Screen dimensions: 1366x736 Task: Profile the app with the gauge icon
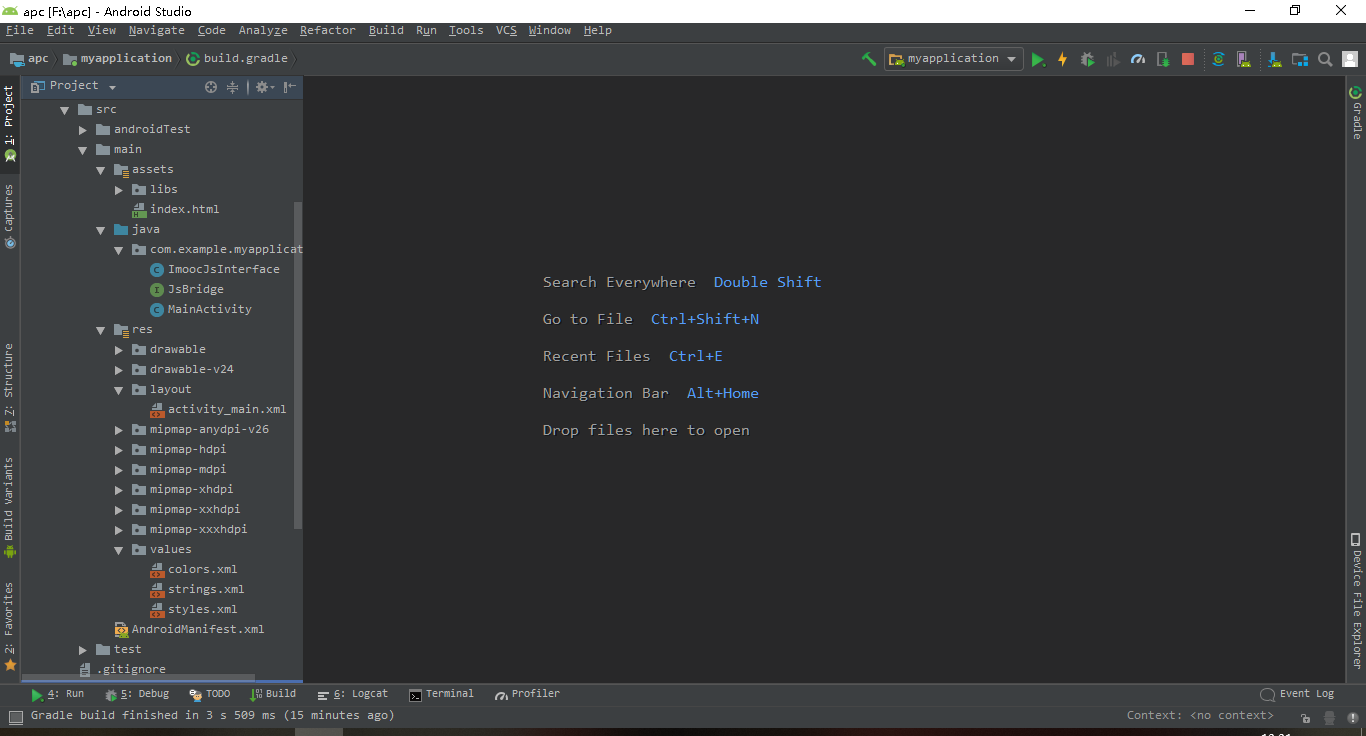[1137, 59]
